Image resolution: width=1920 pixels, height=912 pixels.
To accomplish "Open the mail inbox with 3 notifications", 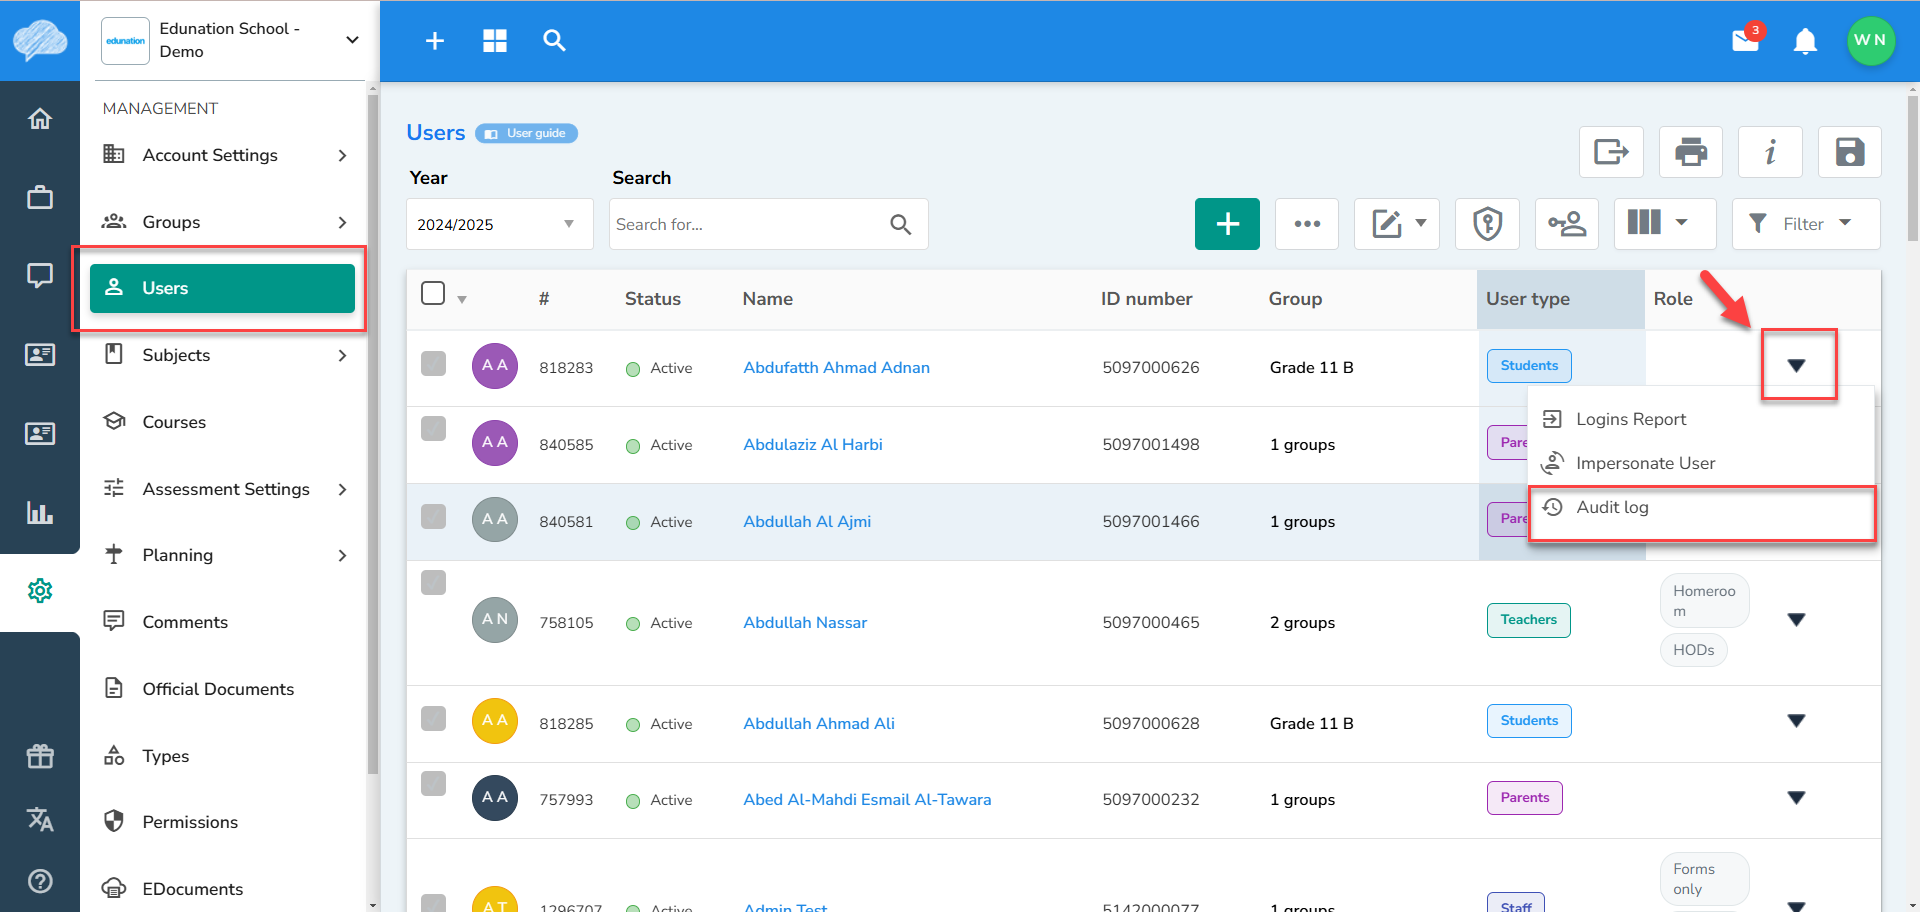I will coord(1747,39).
